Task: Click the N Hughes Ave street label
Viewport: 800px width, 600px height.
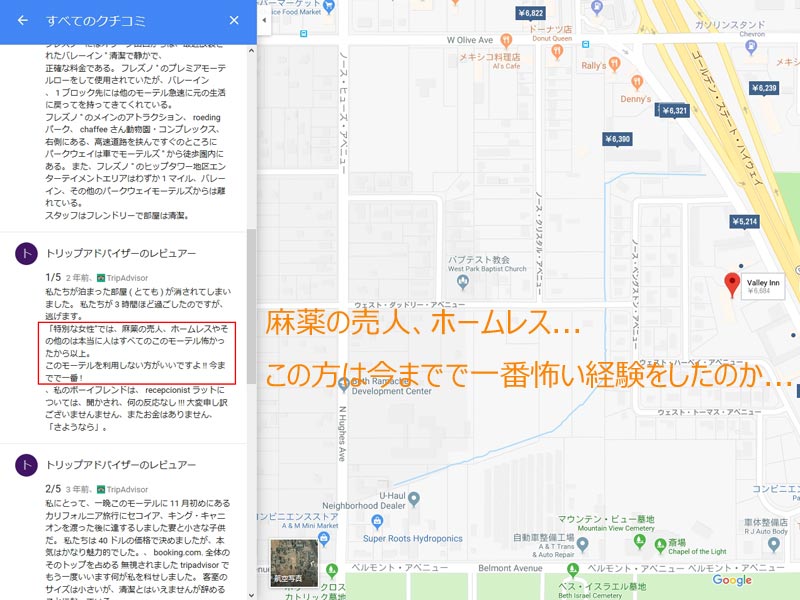Action: [x=342, y=434]
